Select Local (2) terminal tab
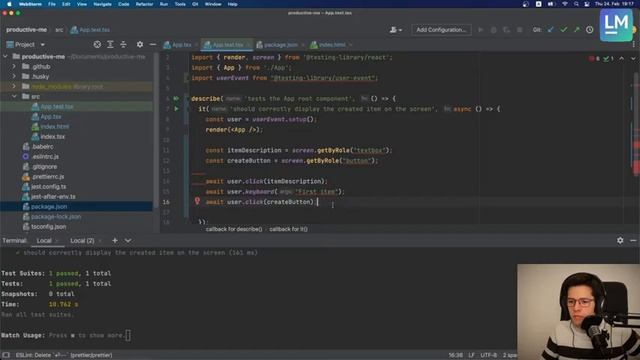Viewport: 640px width, 360px height. [82, 240]
